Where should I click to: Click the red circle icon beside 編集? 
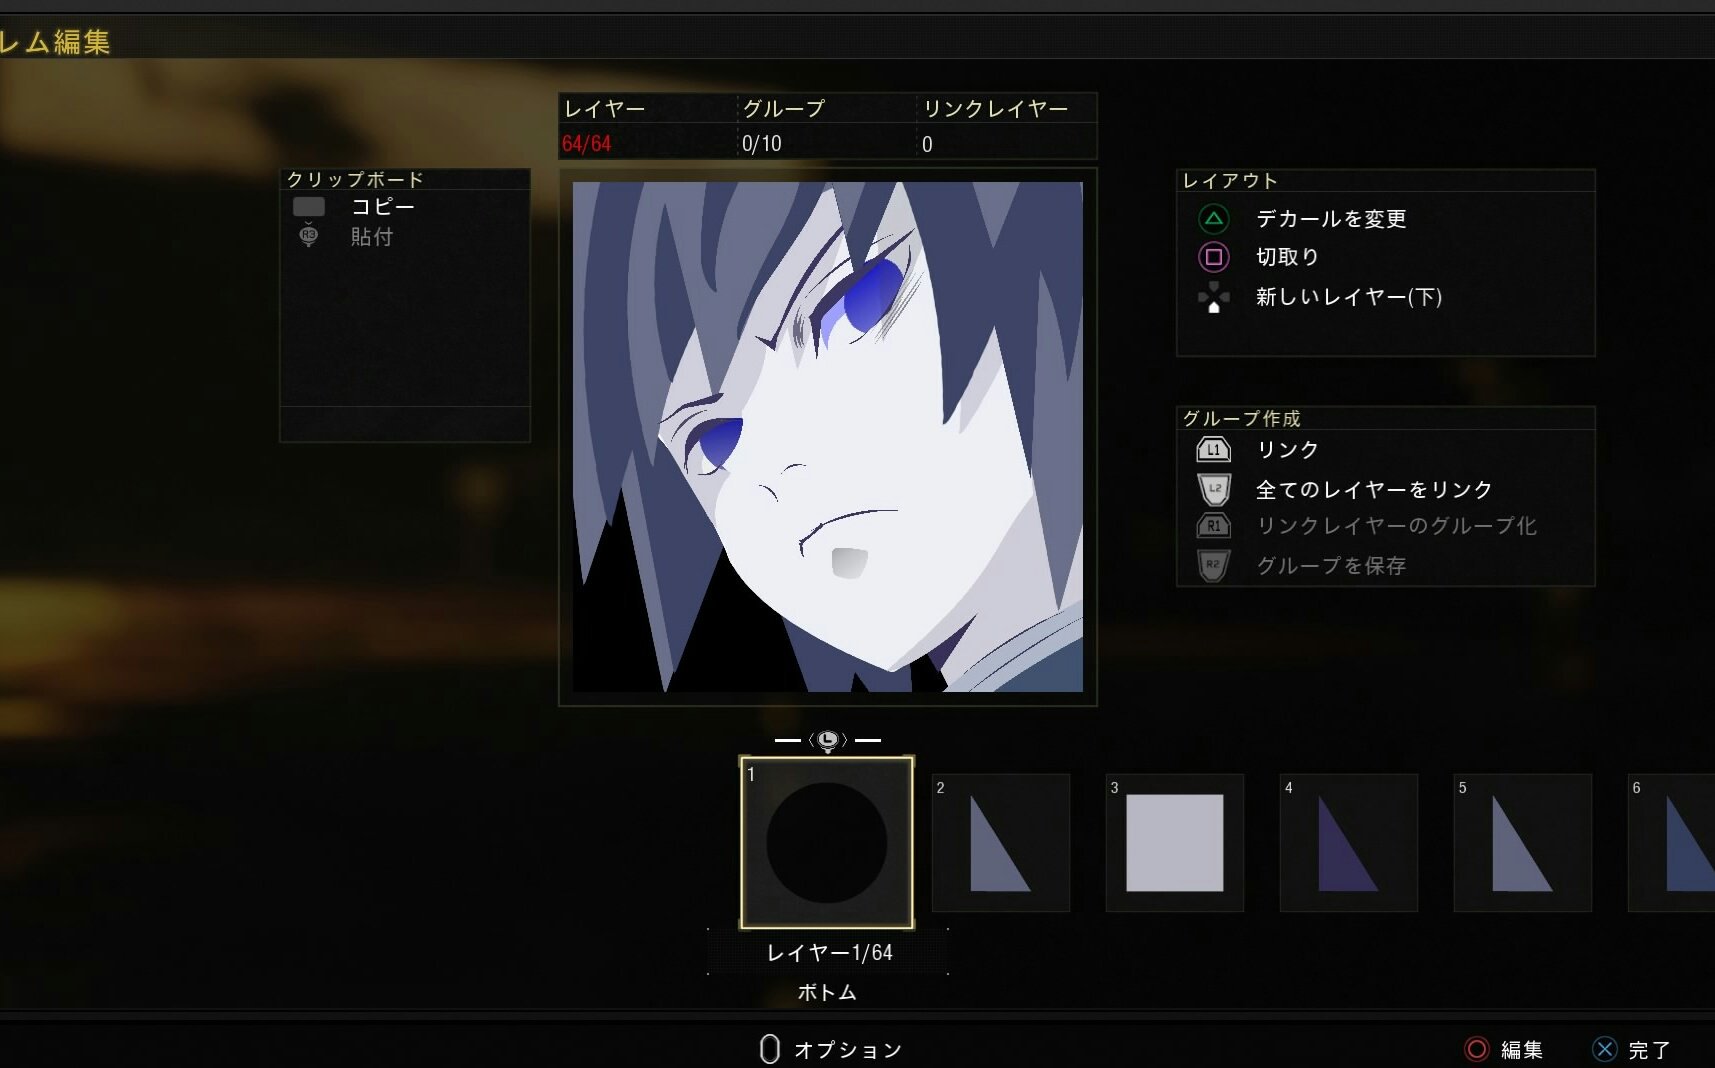(1476, 1049)
